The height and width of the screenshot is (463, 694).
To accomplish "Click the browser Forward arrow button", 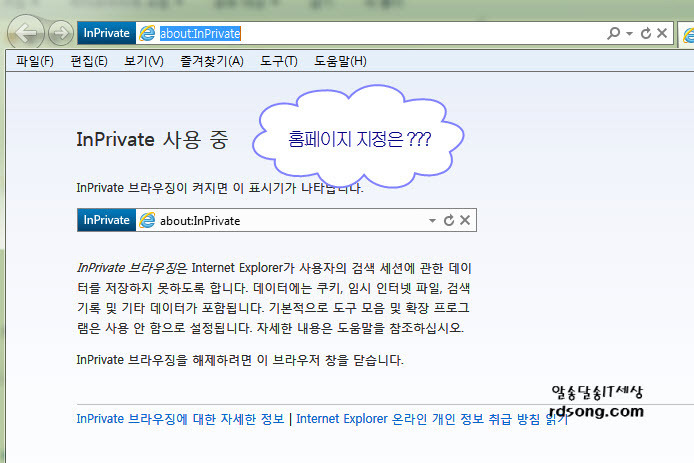I will [x=61, y=33].
